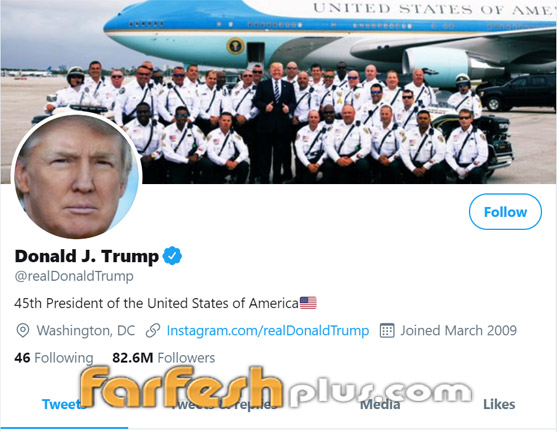Switch to the Media tab

[x=380, y=405]
